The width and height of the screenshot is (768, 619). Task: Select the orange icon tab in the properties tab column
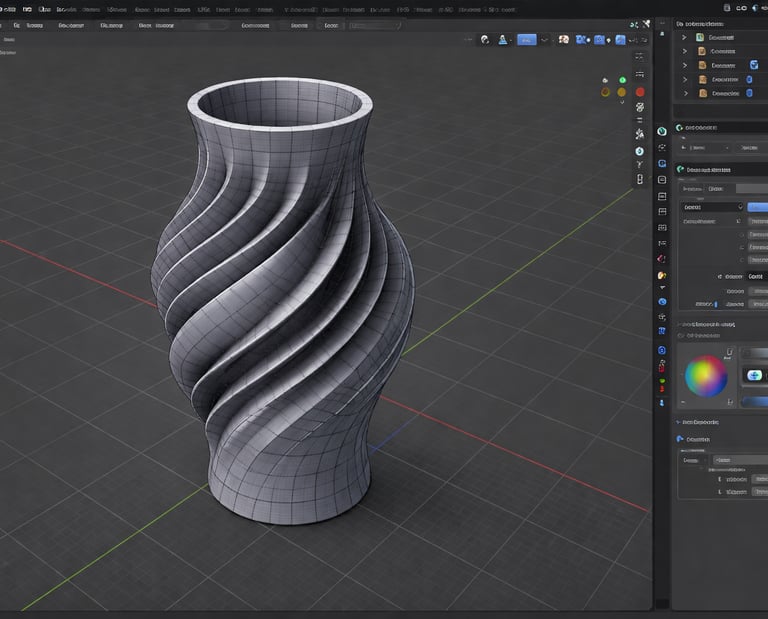[662, 275]
